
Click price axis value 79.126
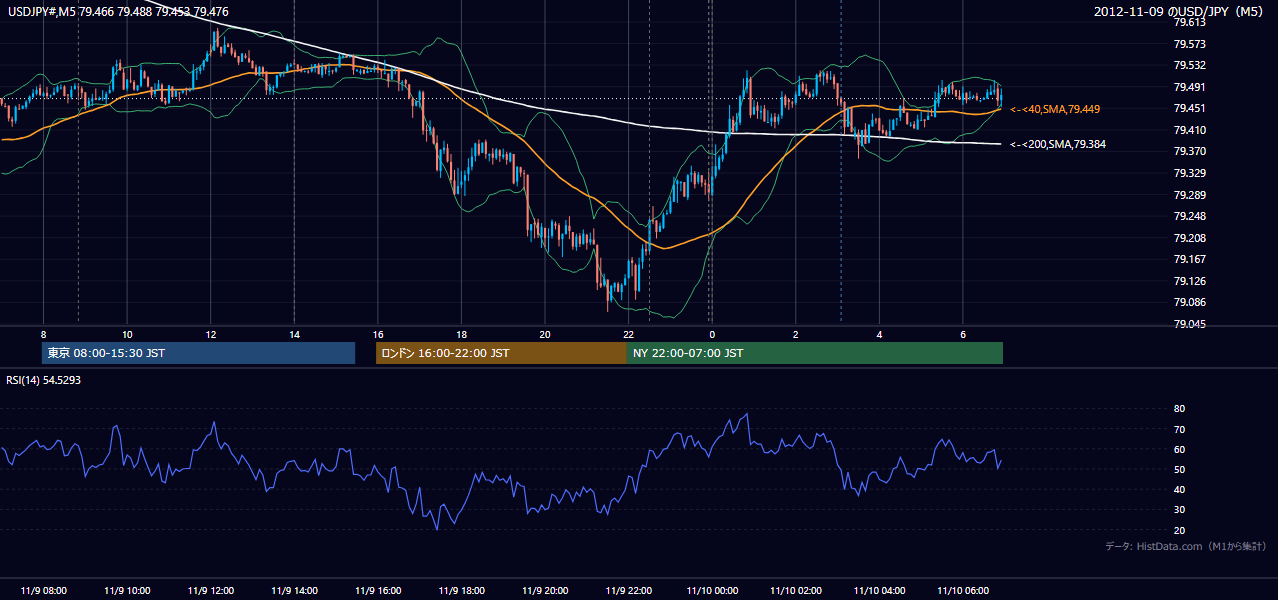pyautogui.click(x=1189, y=281)
